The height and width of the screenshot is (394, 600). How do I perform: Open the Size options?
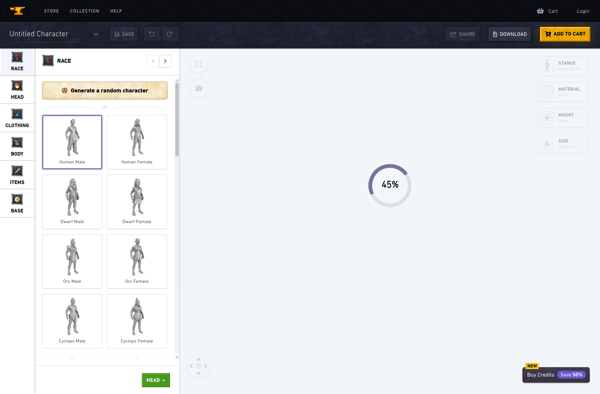562,143
